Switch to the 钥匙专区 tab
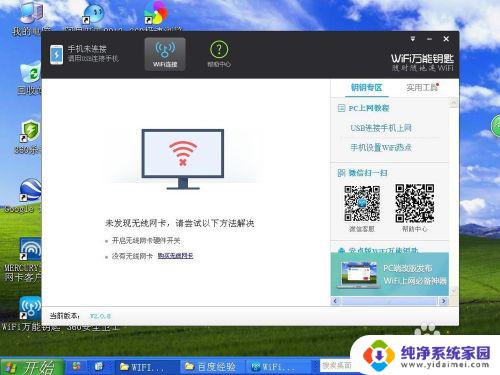 (x=366, y=88)
